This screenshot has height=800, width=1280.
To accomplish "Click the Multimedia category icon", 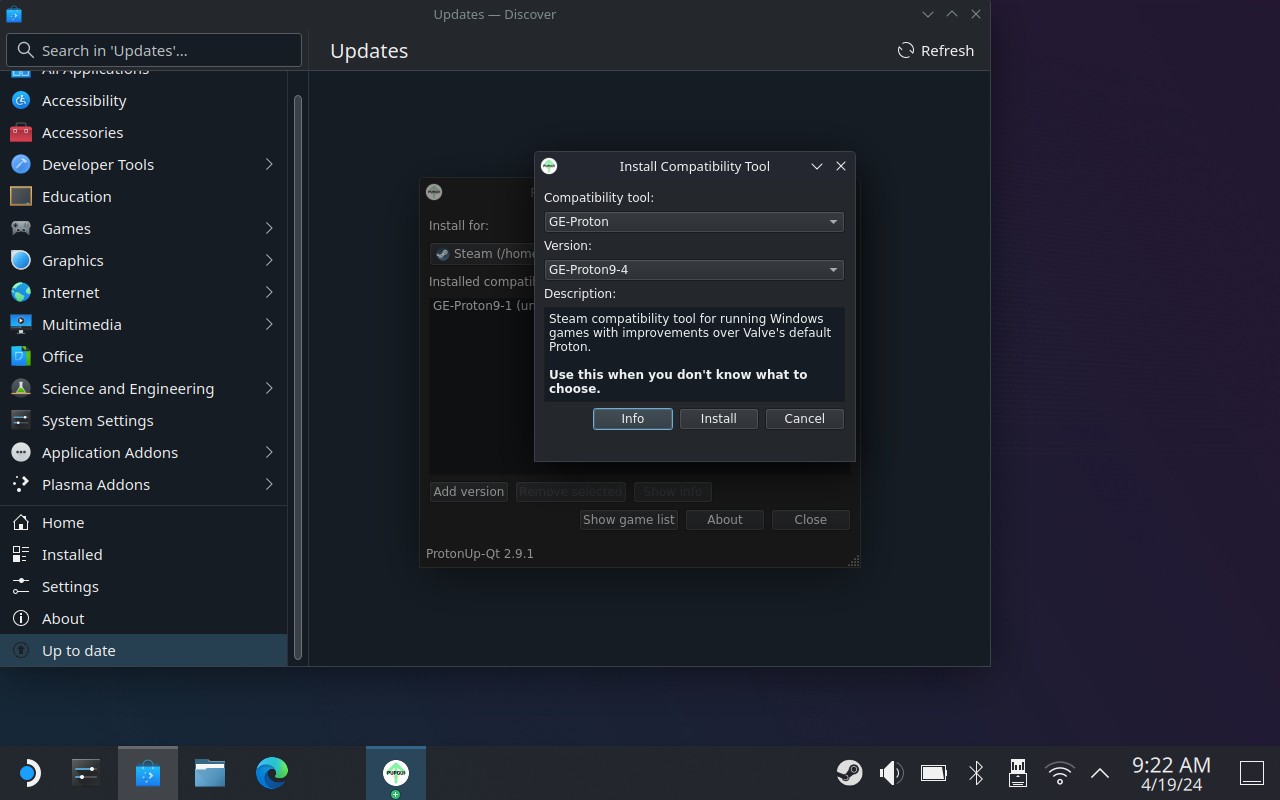I will pyautogui.click(x=21, y=324).
